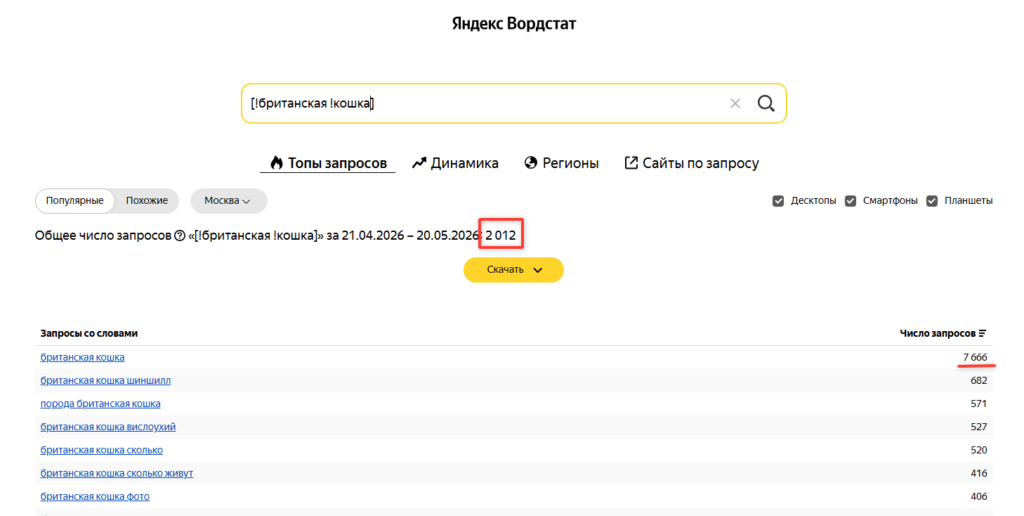The height and width of the screenshot is (516, 1024).
Task: Expand the Скачать download dropdown
Action: click(x=513, y=270)
